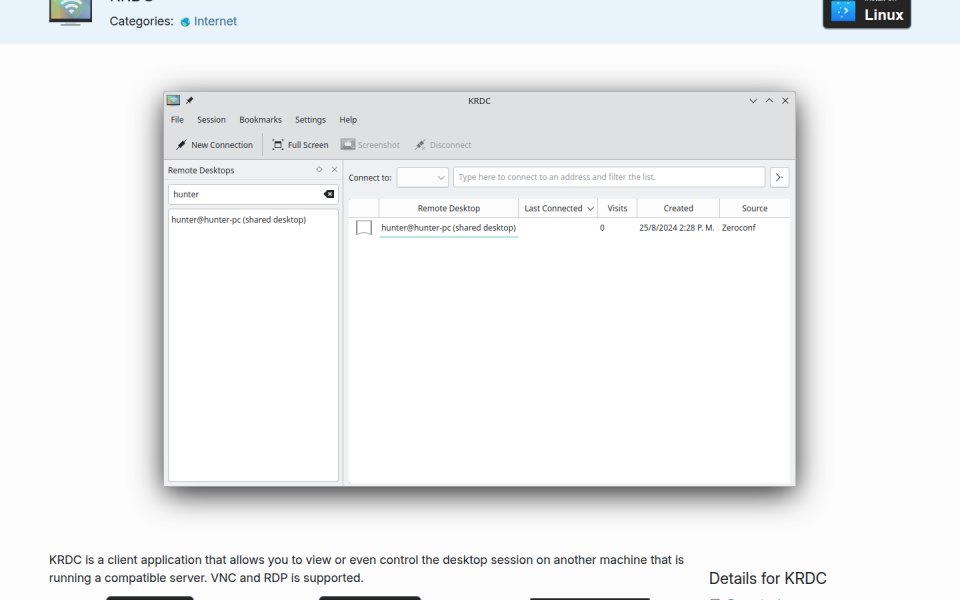This screenshot has width=960, height=600.
Task: Open the Bookmarks menu
Action: (x=260, y=120)
